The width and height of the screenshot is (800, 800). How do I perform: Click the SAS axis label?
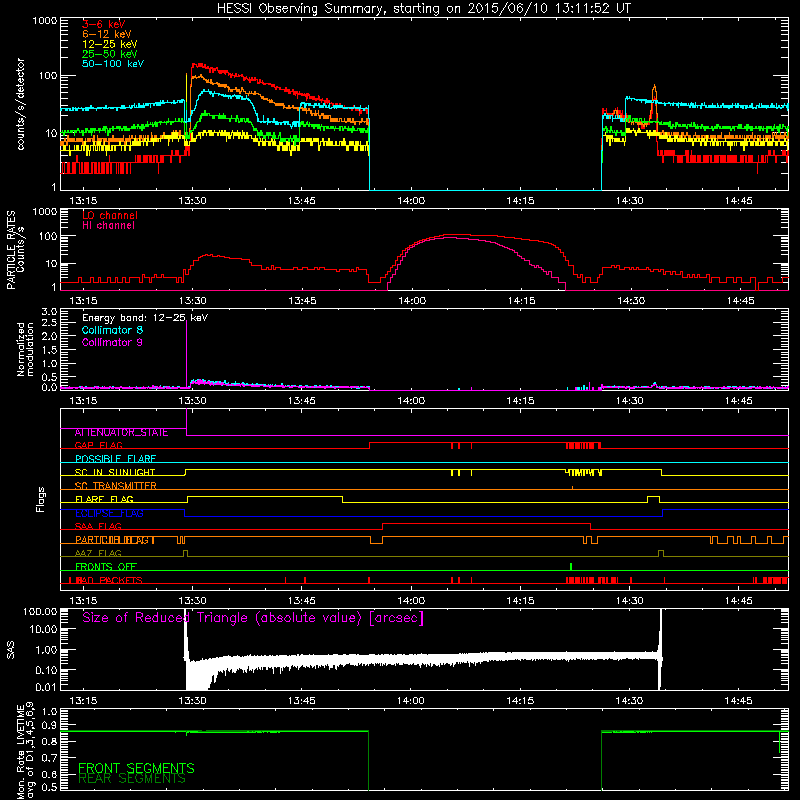coord(11,650)
